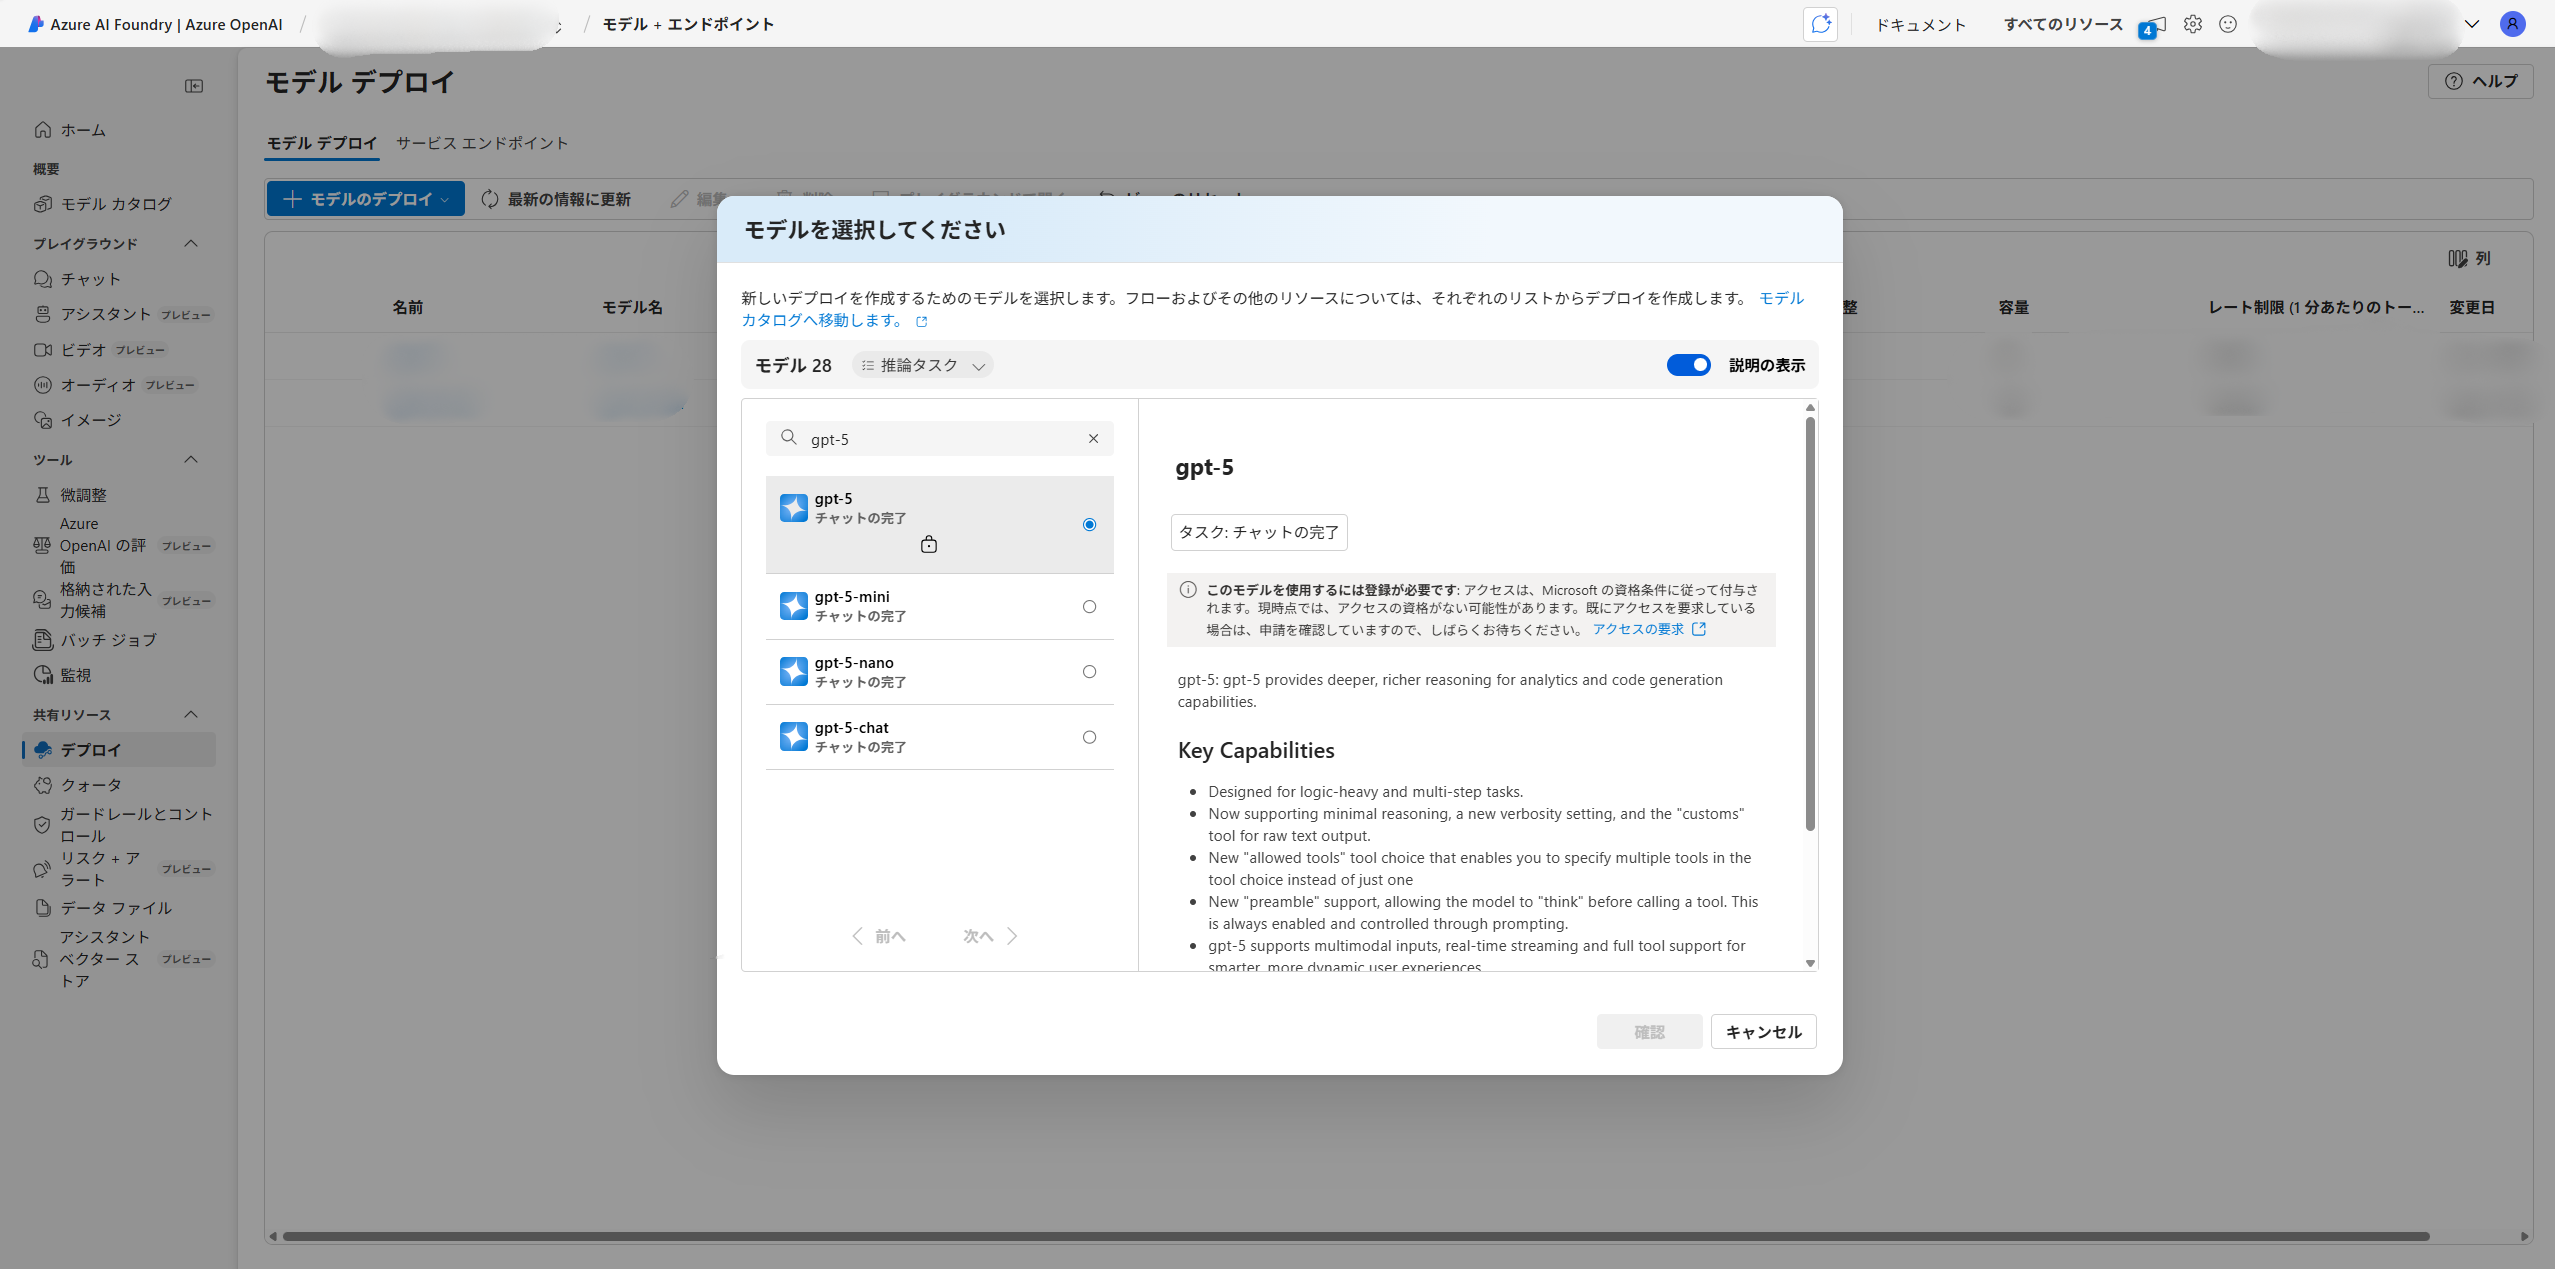Image resolution: width=2555 pixels, height=1269 pixels.
Task: Click ドキュメント in the header
Action: point(1920,25)
